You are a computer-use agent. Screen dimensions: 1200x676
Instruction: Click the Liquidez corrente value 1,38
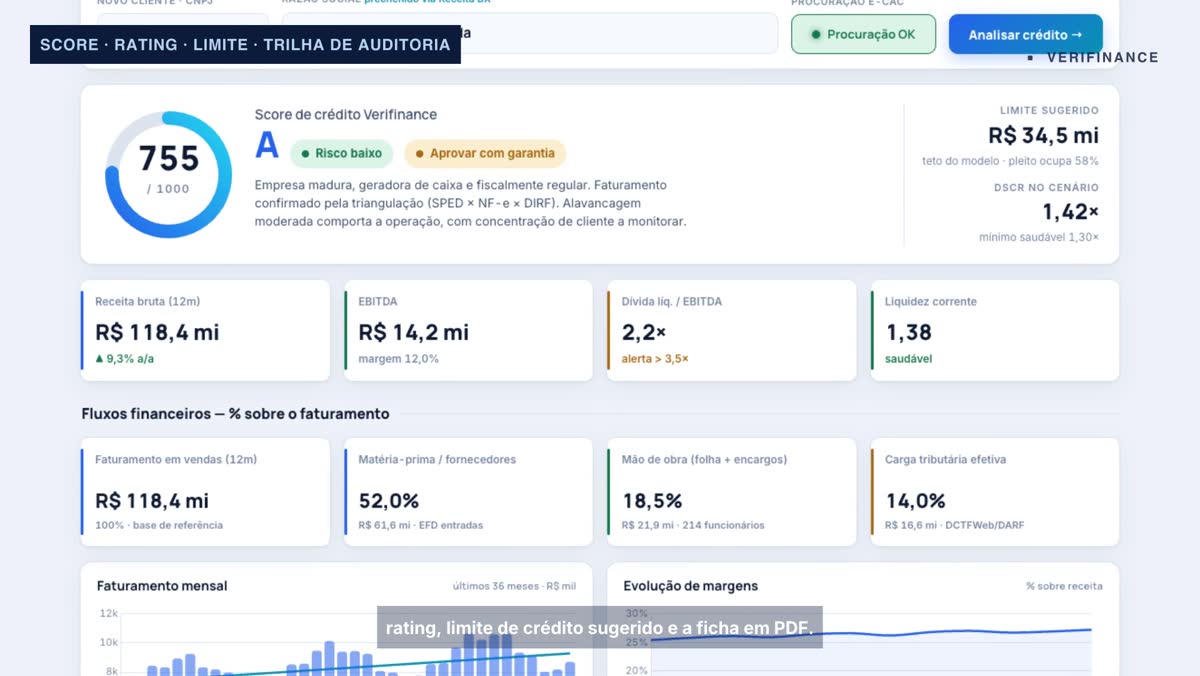pyautogui.click(x=908, y=332)
